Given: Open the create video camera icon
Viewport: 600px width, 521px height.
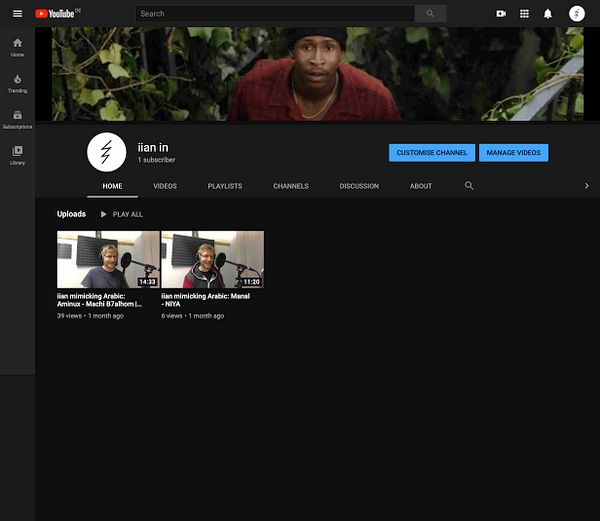Looking at the screenshot, I should pyautogui.click(x=501, y=14).
